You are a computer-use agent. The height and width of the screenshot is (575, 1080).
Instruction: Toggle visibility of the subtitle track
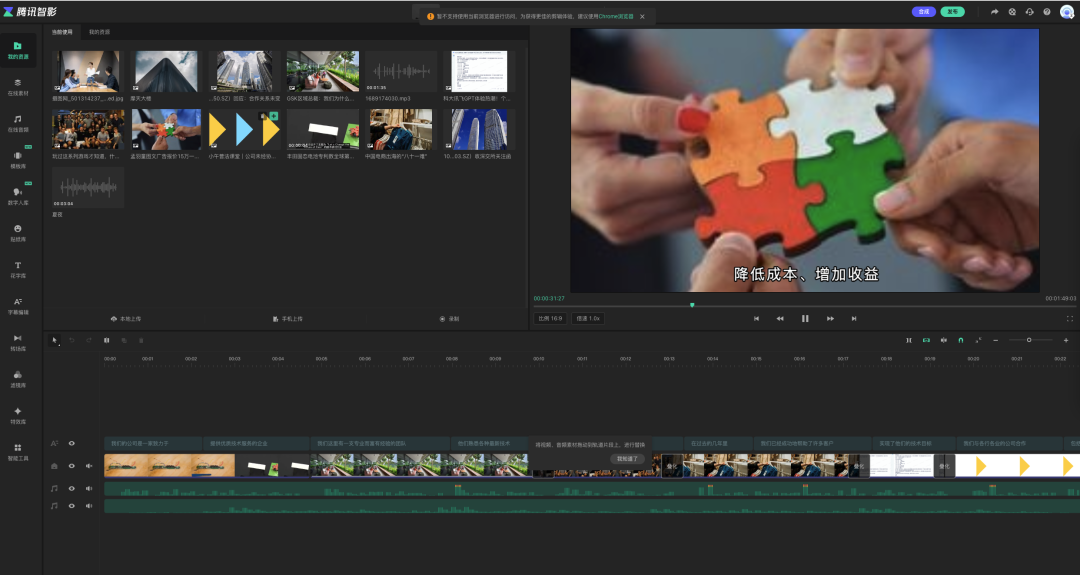click(71, 443)
